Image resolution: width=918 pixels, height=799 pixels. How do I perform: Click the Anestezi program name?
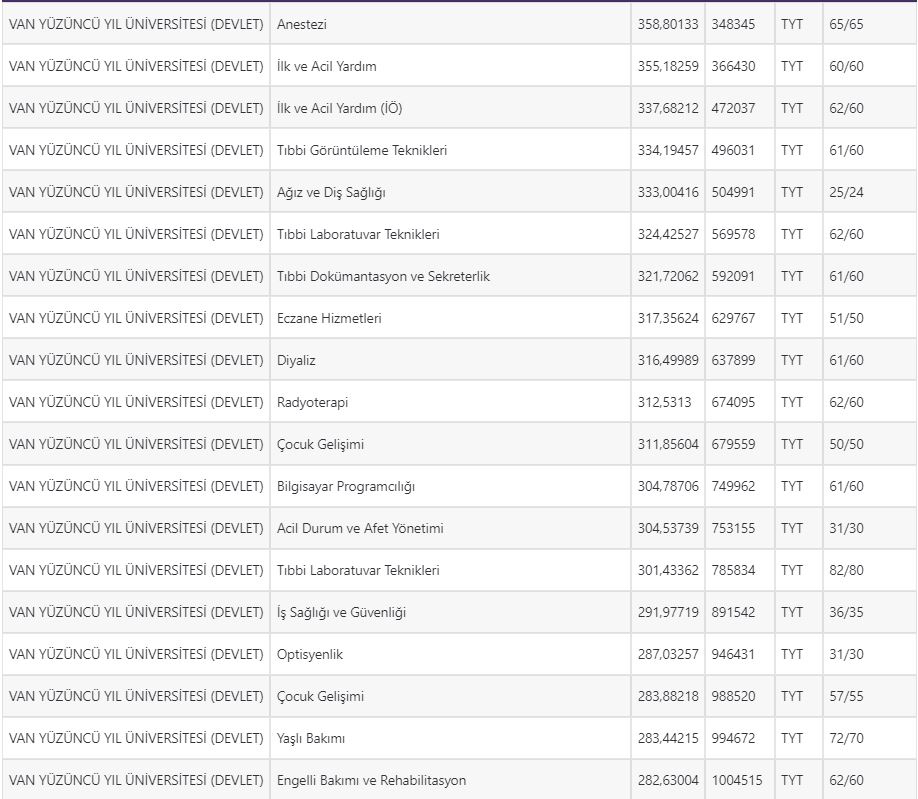point(302,25)
